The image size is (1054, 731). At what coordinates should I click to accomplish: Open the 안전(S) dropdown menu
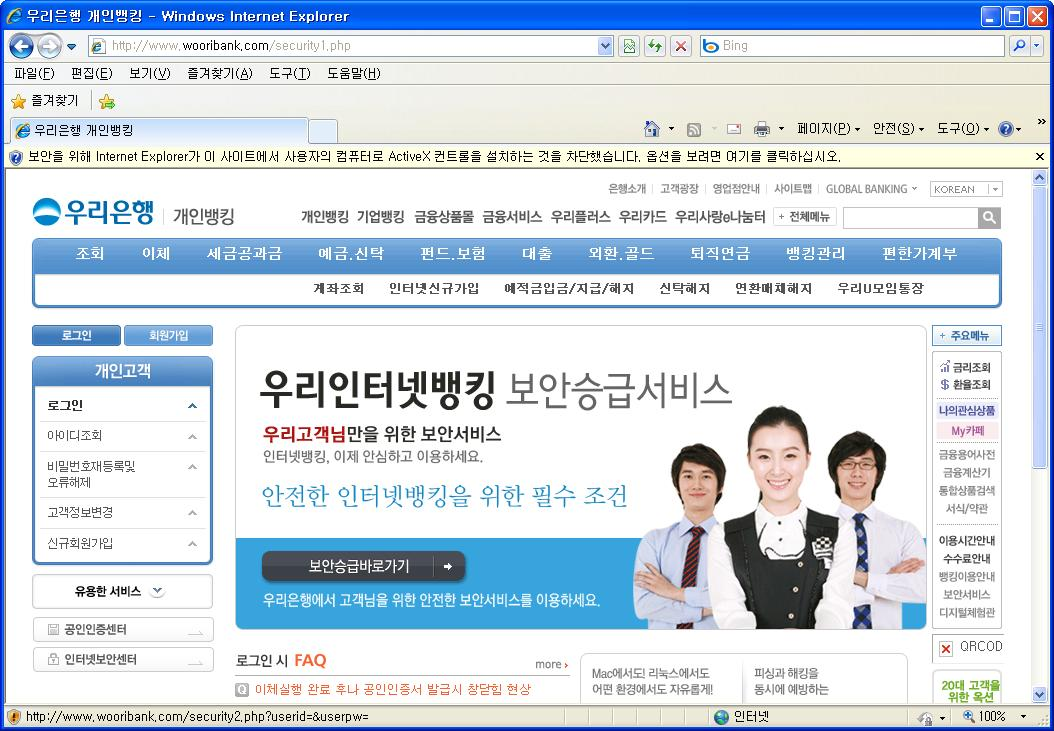(x=898, y=129)
